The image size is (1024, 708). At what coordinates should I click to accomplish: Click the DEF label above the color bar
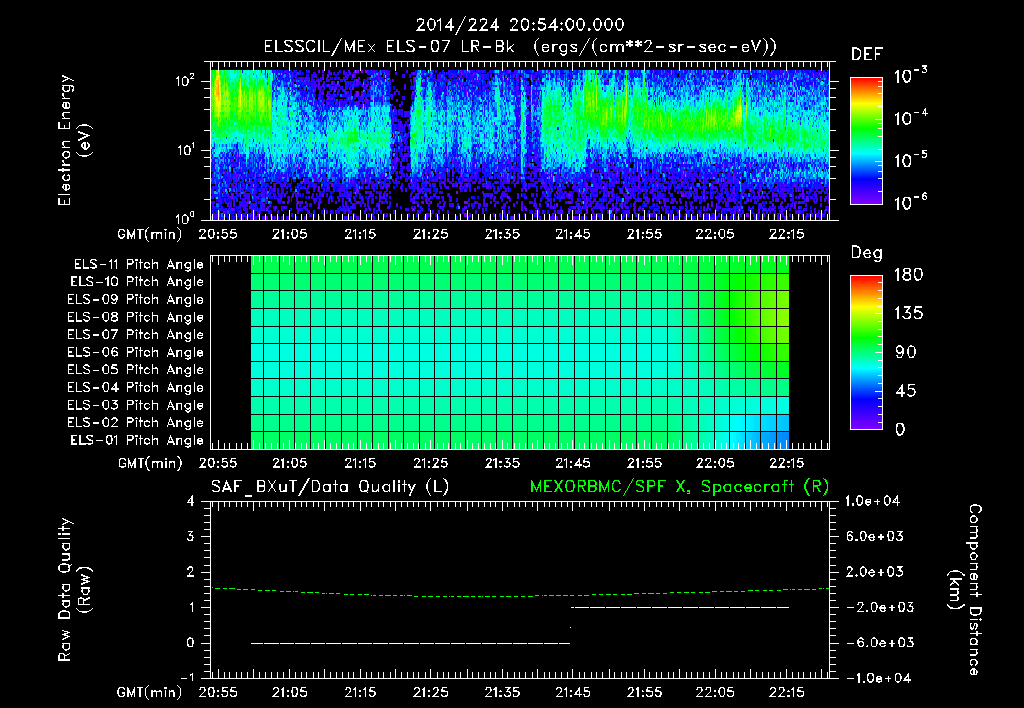click(867, 55)
